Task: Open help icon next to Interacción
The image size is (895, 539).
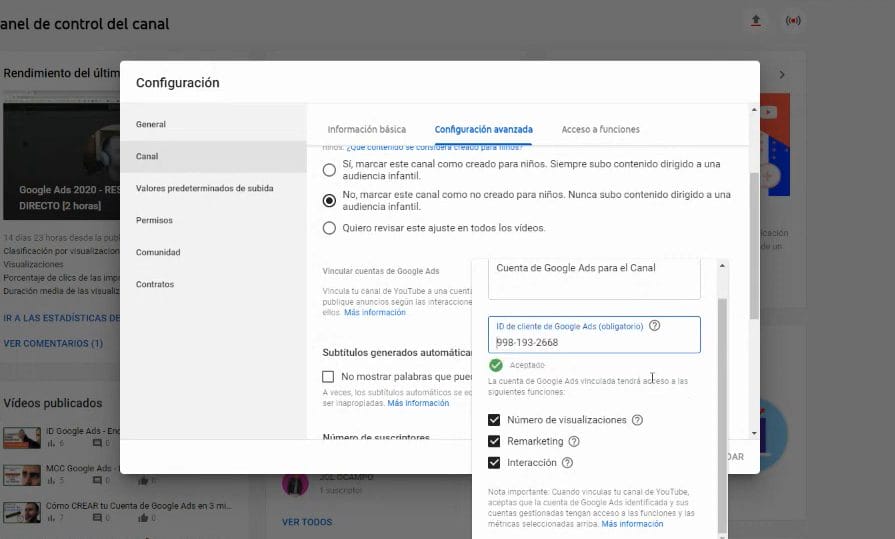Action: (567, 462)
